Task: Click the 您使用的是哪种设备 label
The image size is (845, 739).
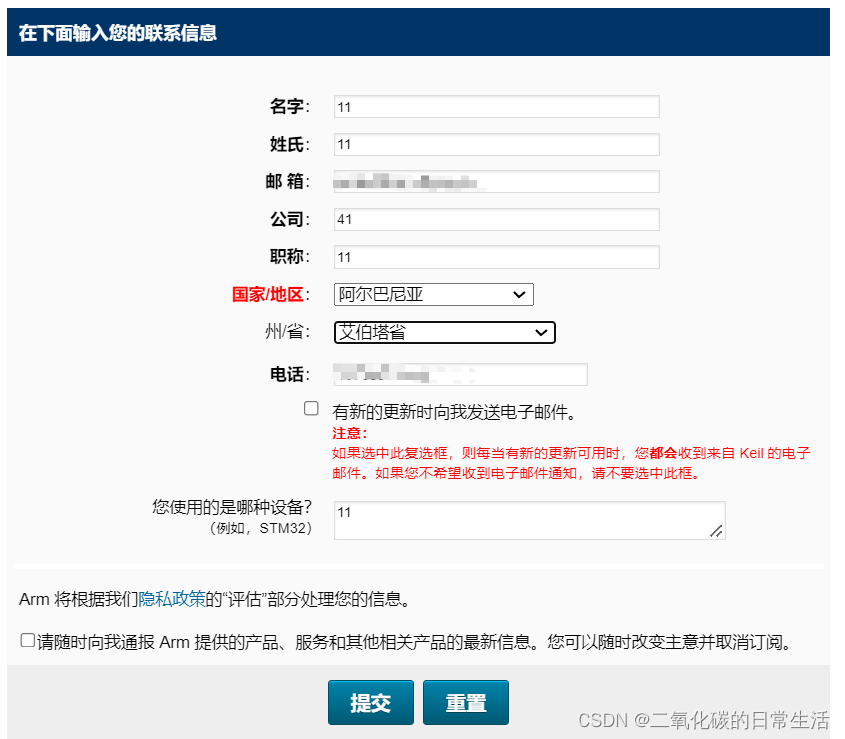Action: [232, 507]
